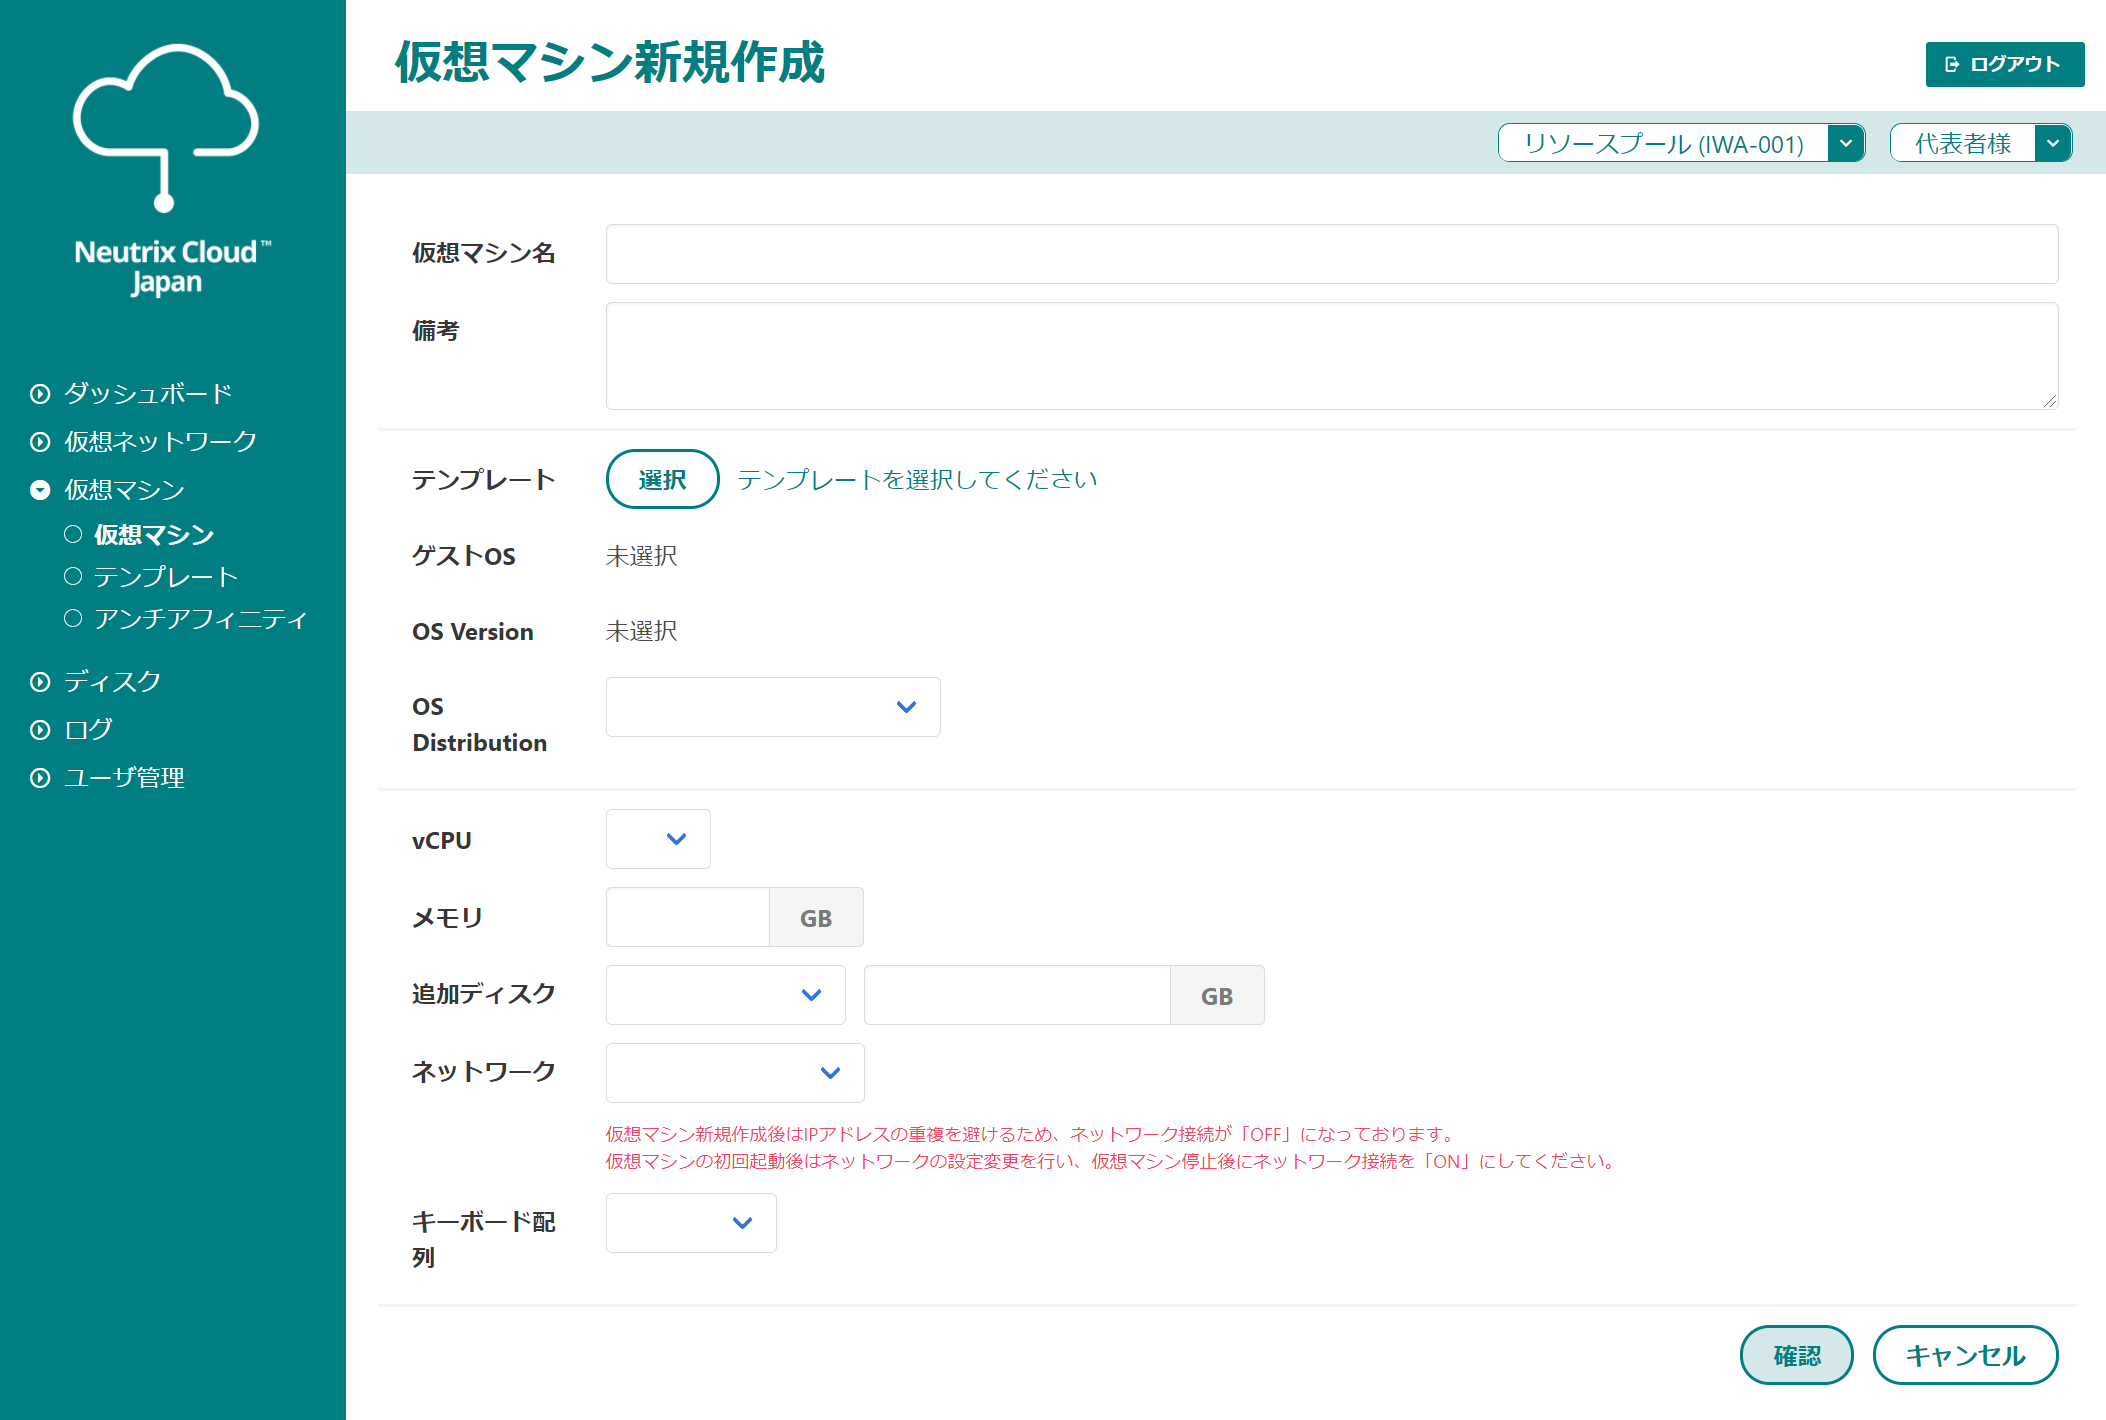Open the vCPU dropdown
This screenshot has height=1420, width=2106.
pyautogui.click(x=658, y=839)
